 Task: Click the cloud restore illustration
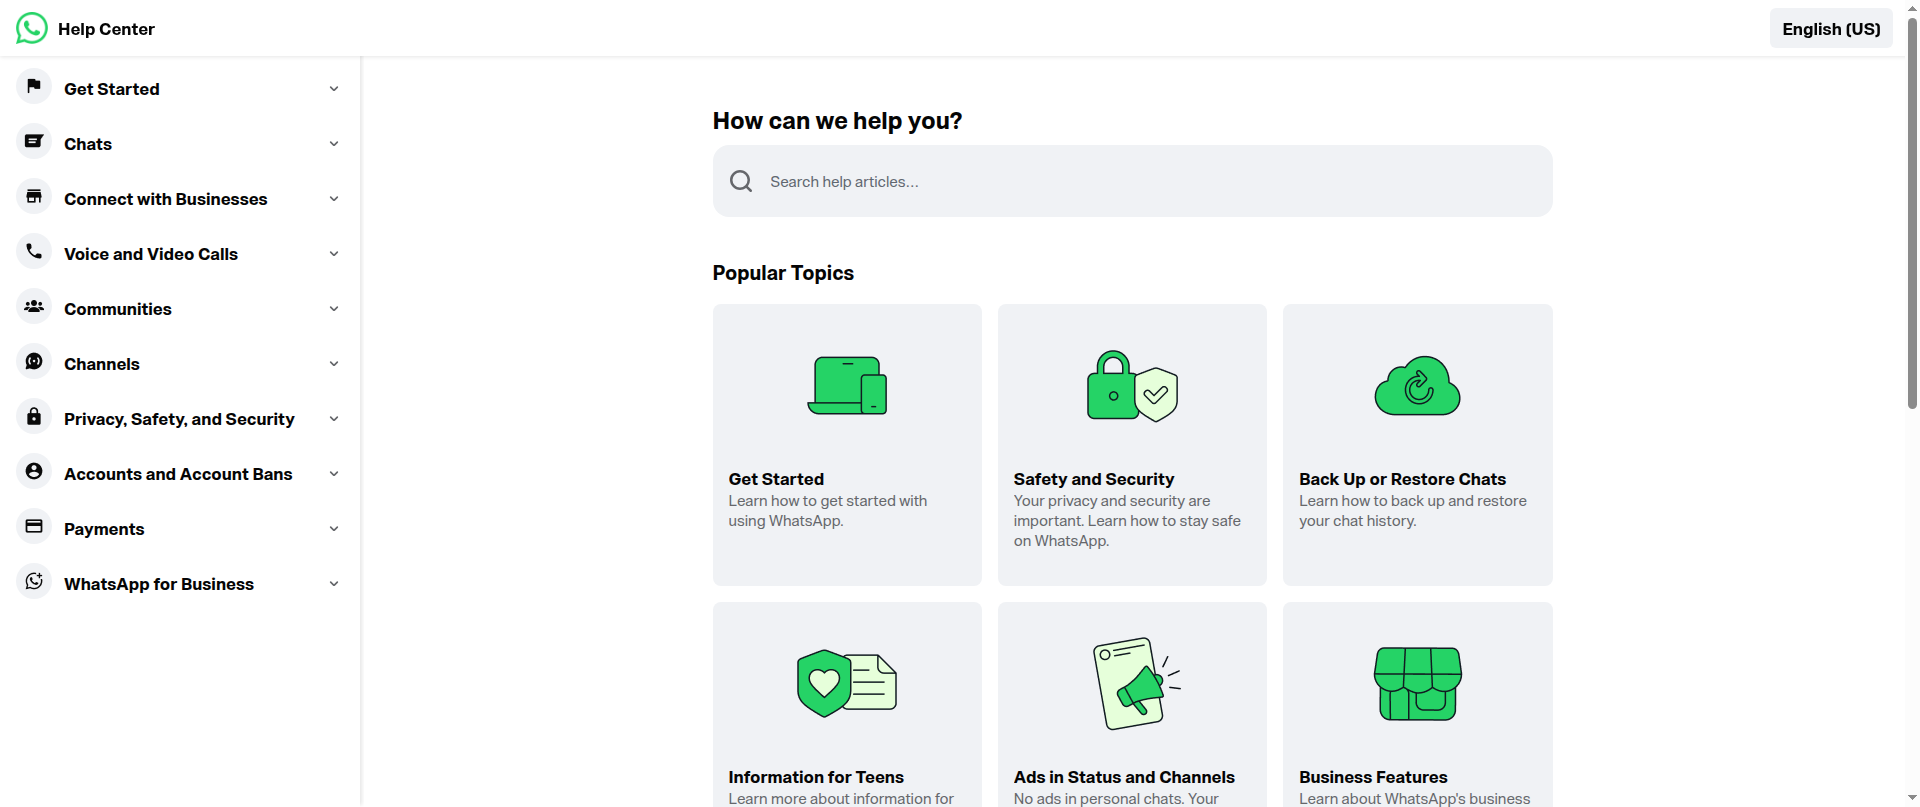click(x=1417, y=385)
